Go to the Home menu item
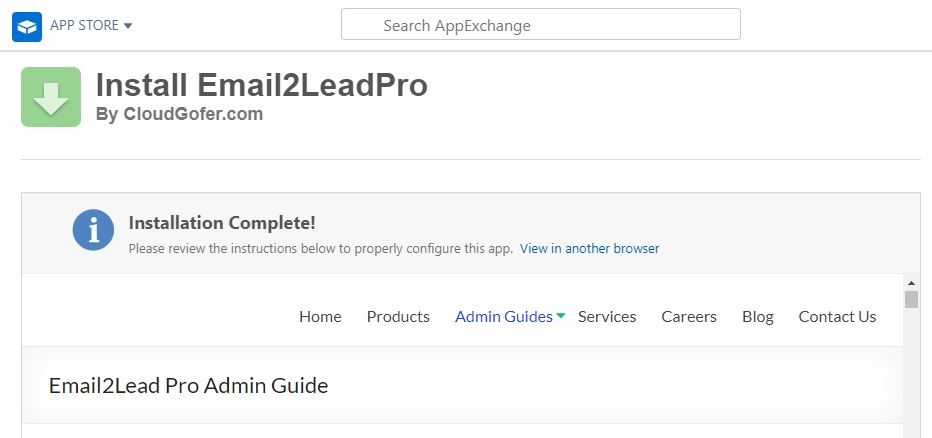The width and height of the screenshot is (932, 438). (x=320, y=316)
